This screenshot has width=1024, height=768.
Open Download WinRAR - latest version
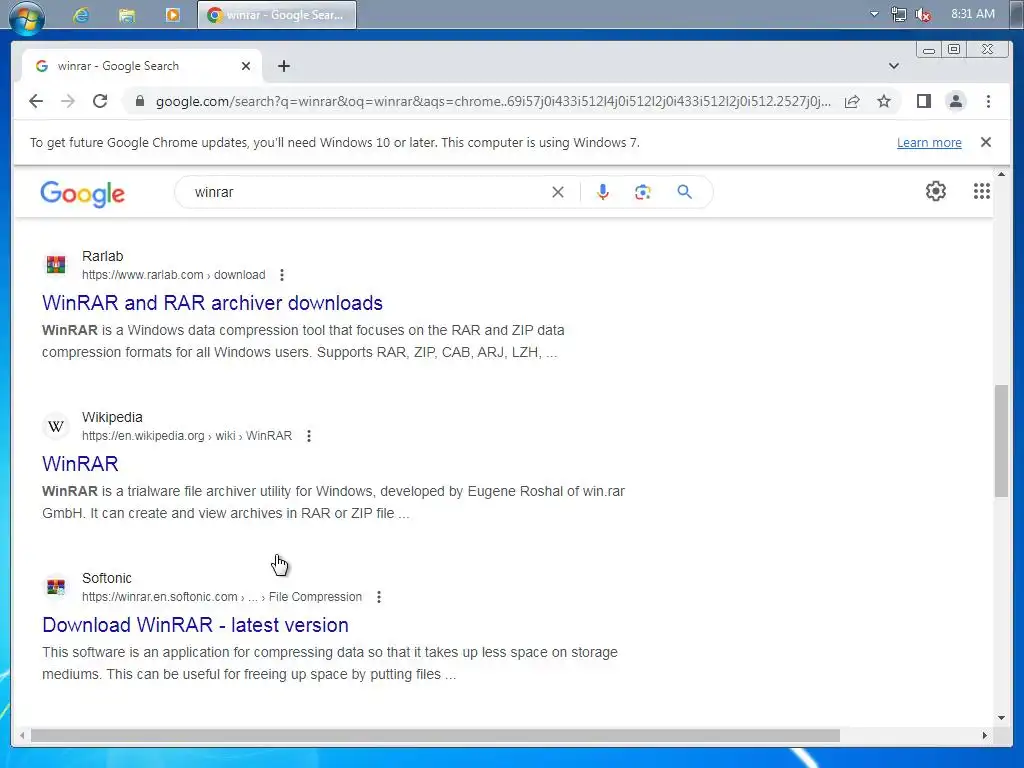pyautogui.click(x=195, y=625)
